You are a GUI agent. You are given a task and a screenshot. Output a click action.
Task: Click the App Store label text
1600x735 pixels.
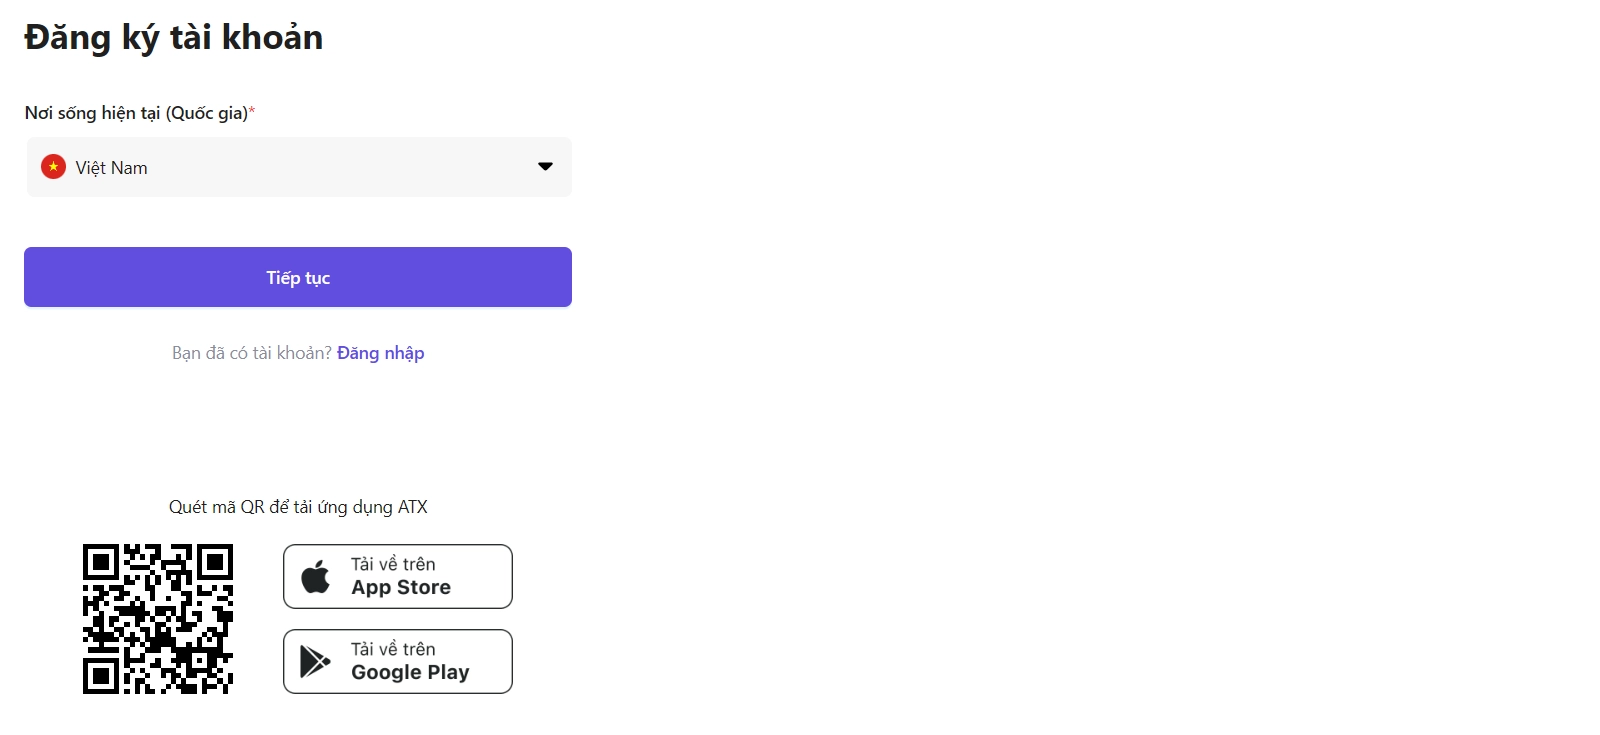pos(401,588)
